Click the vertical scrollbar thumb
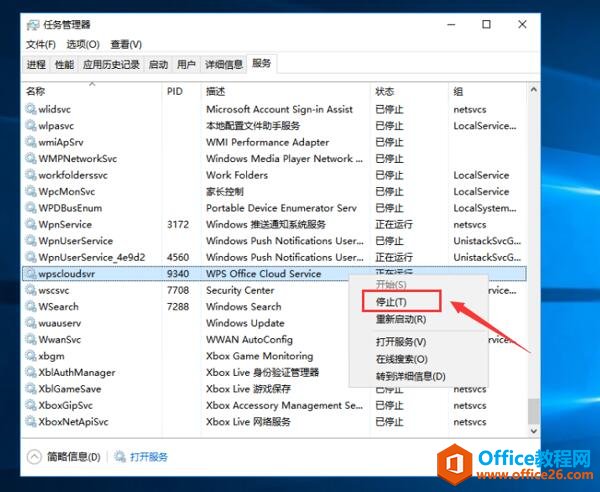Image resolution: width=600 pixels, height=492 pixels. [x=534, y=411]
